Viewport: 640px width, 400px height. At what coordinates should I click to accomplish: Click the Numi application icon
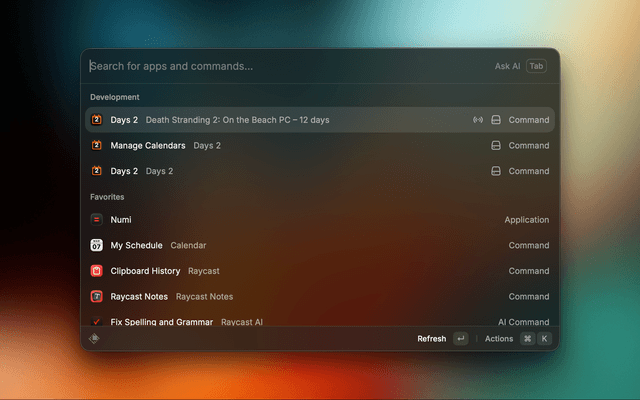pos(97,220)
